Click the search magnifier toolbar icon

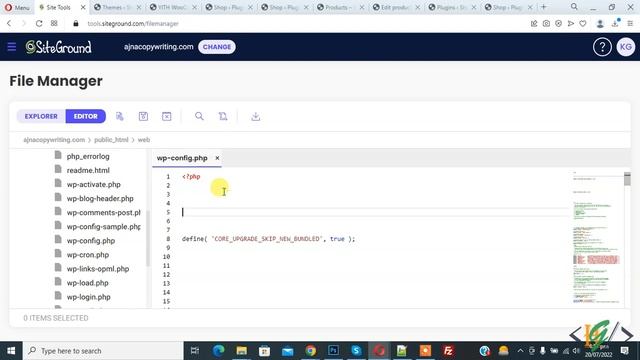click(199, 116)
